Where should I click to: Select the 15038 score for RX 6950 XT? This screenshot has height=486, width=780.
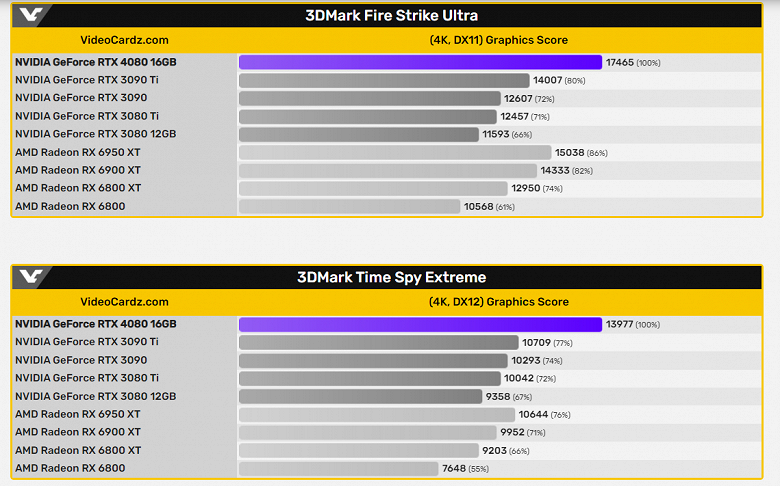(x=569, y=152)
